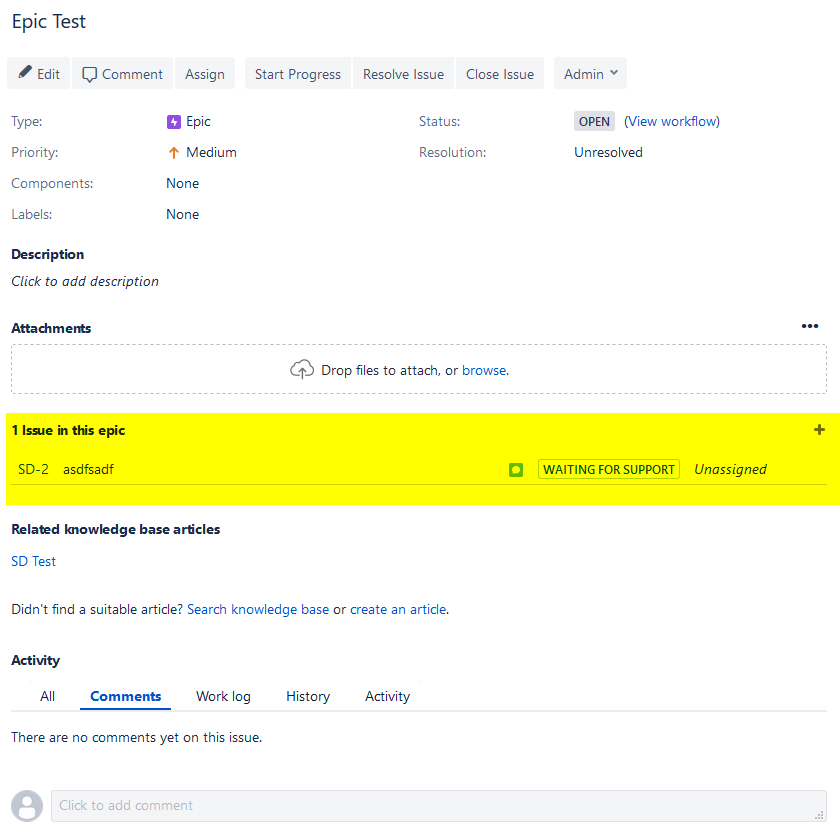Click the Close Issue button
Image resolution: width=840 pixels, height=838 pixels.
point(500,73)
